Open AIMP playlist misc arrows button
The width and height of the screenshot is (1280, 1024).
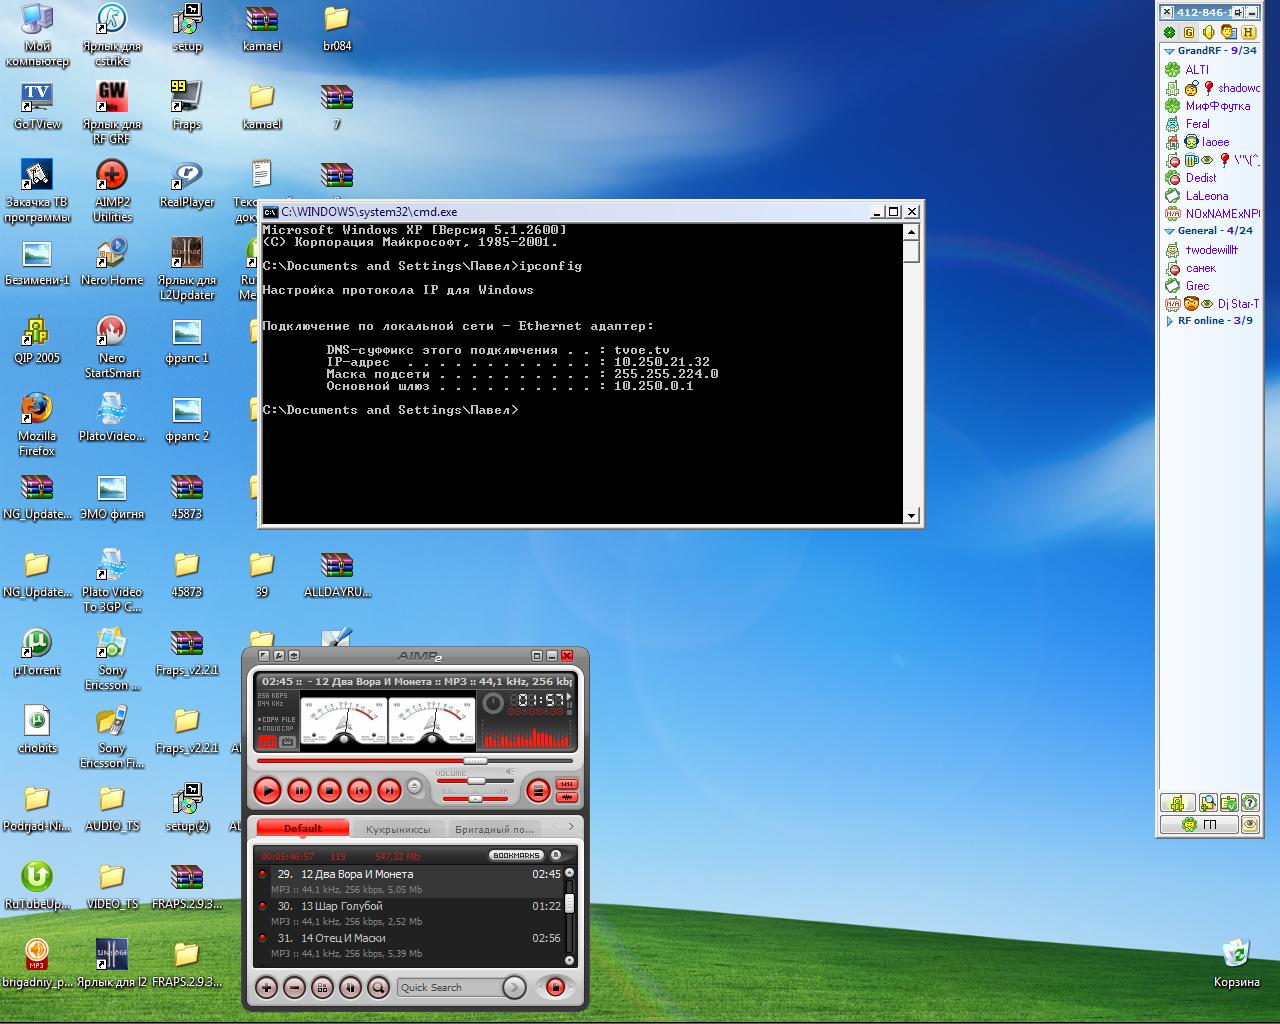point(350,987)
